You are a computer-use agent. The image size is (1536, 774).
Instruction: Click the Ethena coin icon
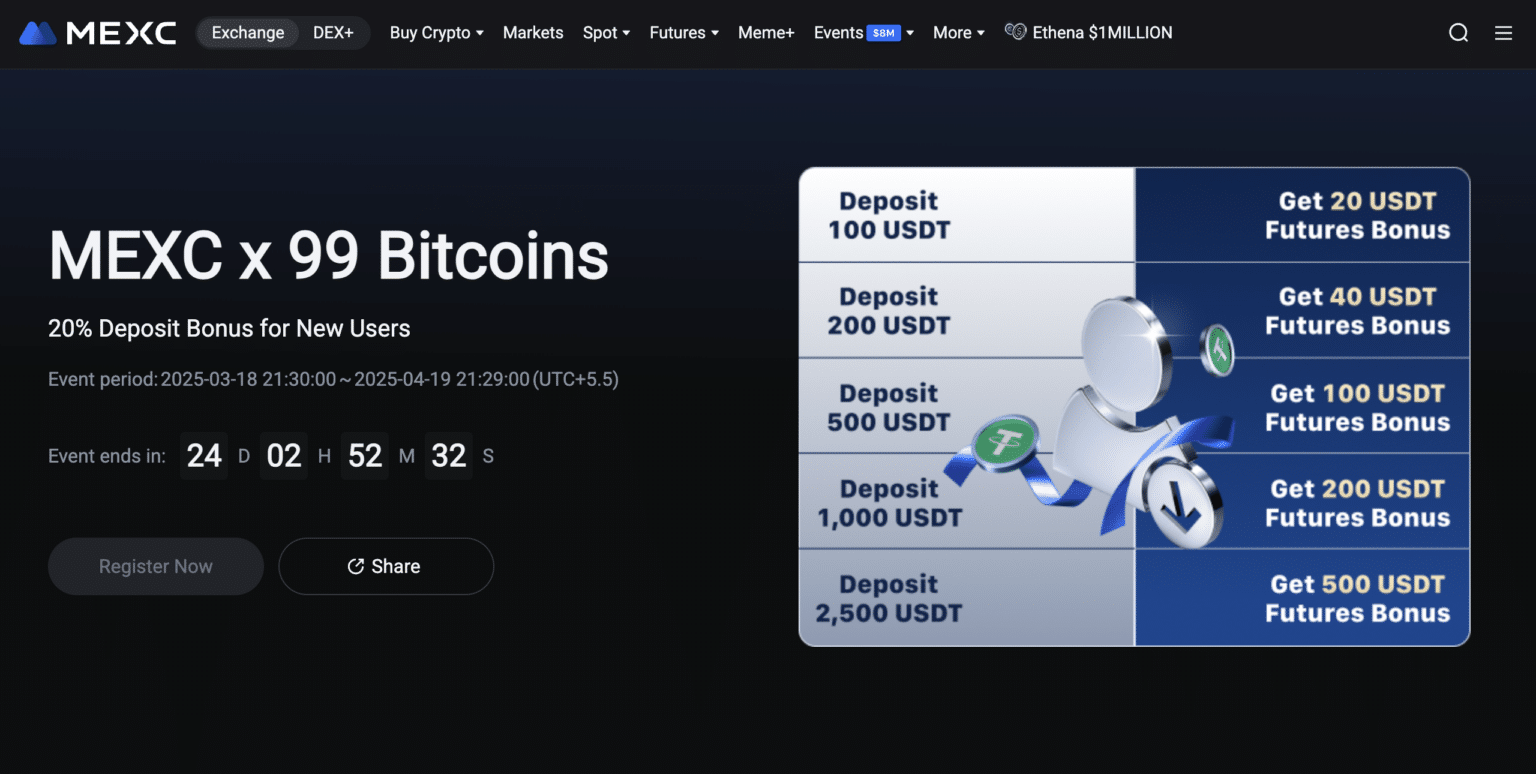1015,32
